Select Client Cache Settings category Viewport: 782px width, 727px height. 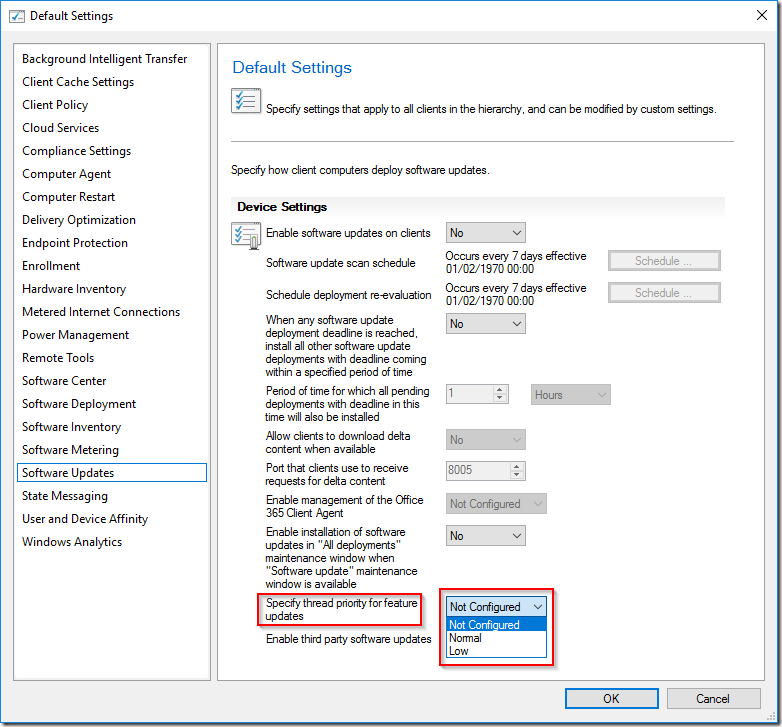tap(78, 82)
